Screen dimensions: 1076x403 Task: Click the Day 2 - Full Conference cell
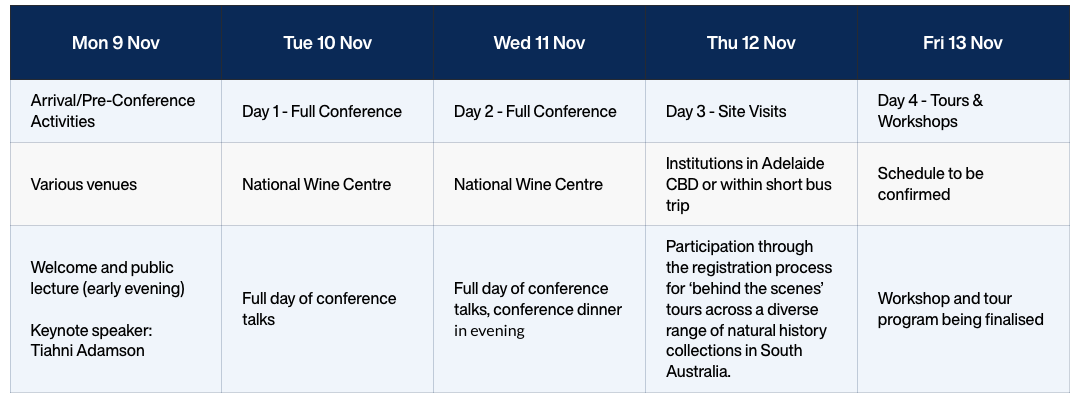click(x=539, y=111)
